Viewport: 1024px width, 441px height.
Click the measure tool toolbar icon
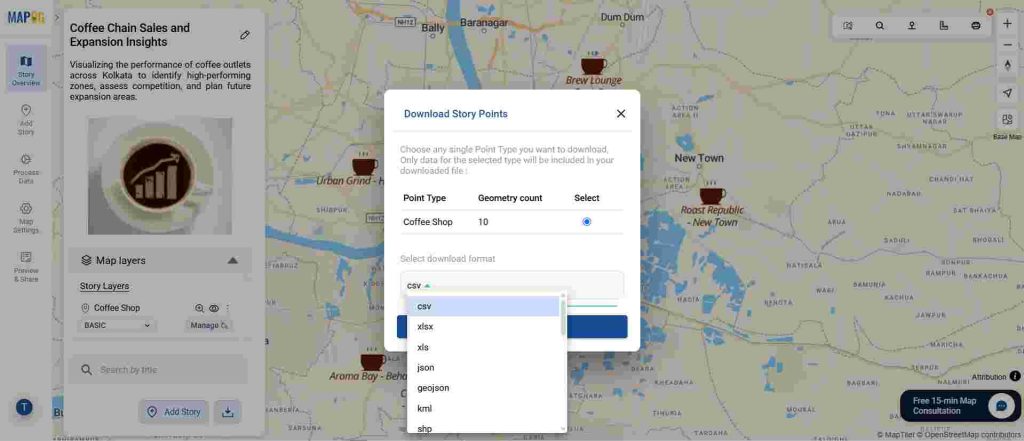[x=944, y=26]
